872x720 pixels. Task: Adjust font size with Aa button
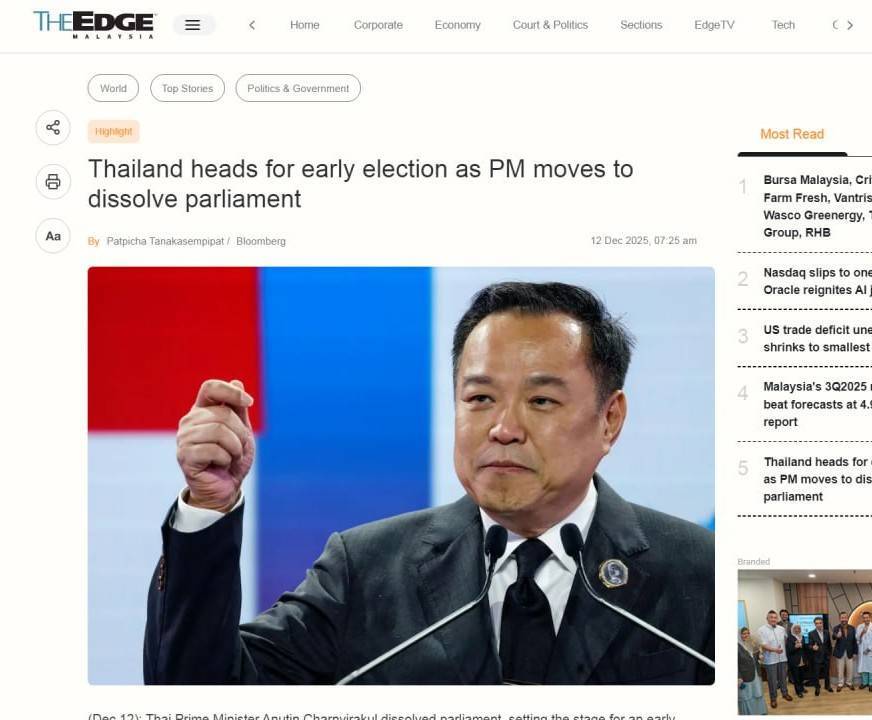53,236
